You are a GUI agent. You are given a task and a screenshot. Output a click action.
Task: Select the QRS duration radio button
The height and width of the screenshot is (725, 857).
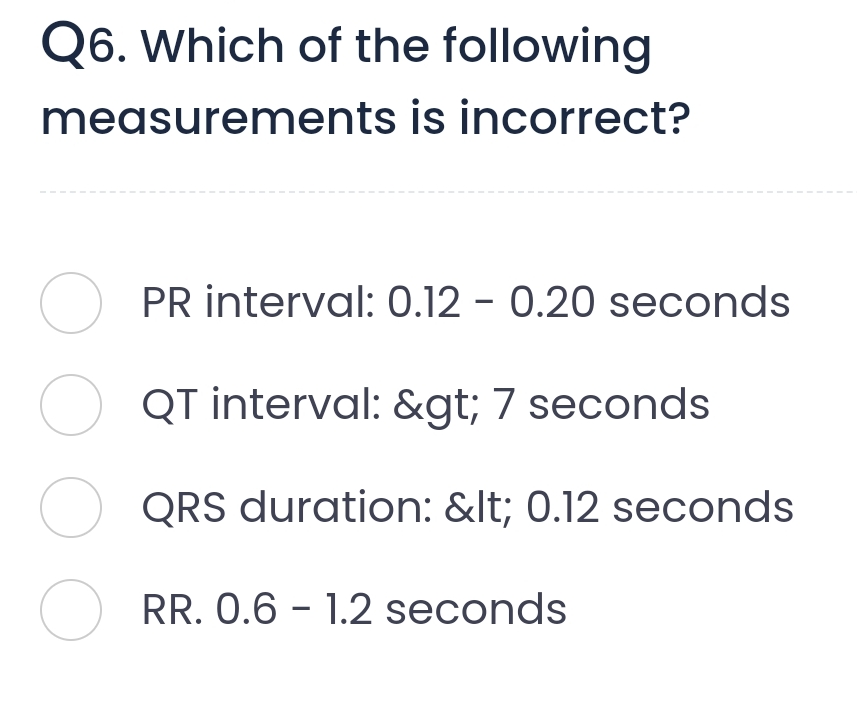(x=70, y=508)
